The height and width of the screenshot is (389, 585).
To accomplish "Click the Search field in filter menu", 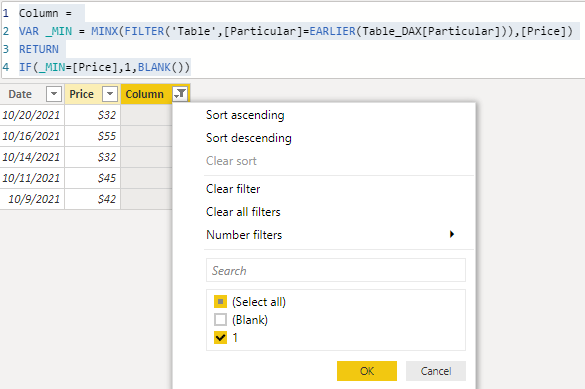I will (336, 270).
